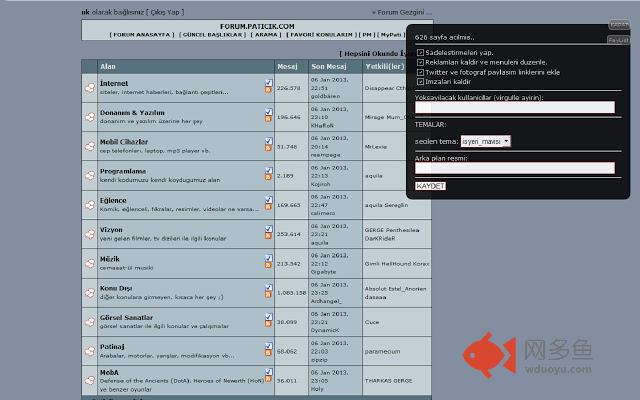640x400 pixels.
Task: Open the MobA forum
Action: click(x=109, y=373)
